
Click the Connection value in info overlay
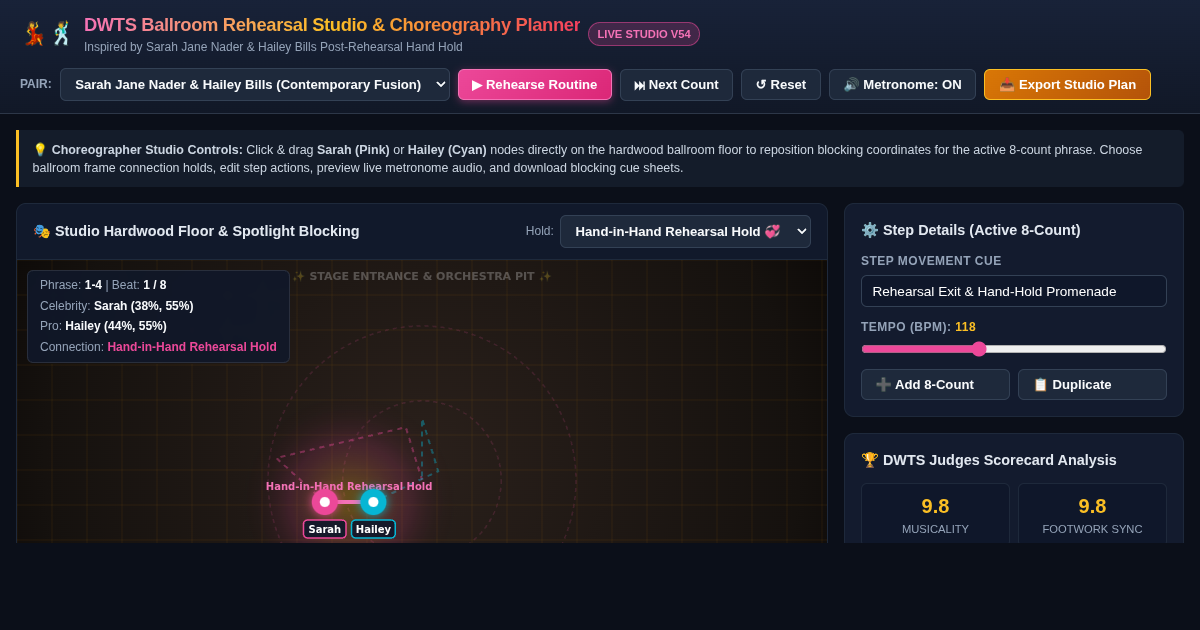(x=192, y=347)
